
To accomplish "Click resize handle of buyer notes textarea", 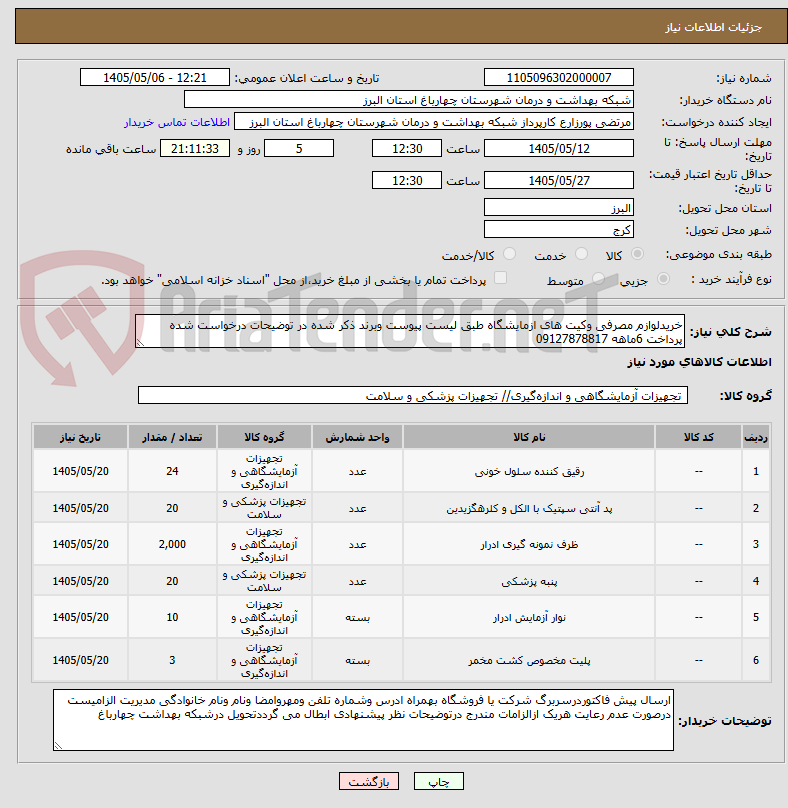I will tap(58, 745).
